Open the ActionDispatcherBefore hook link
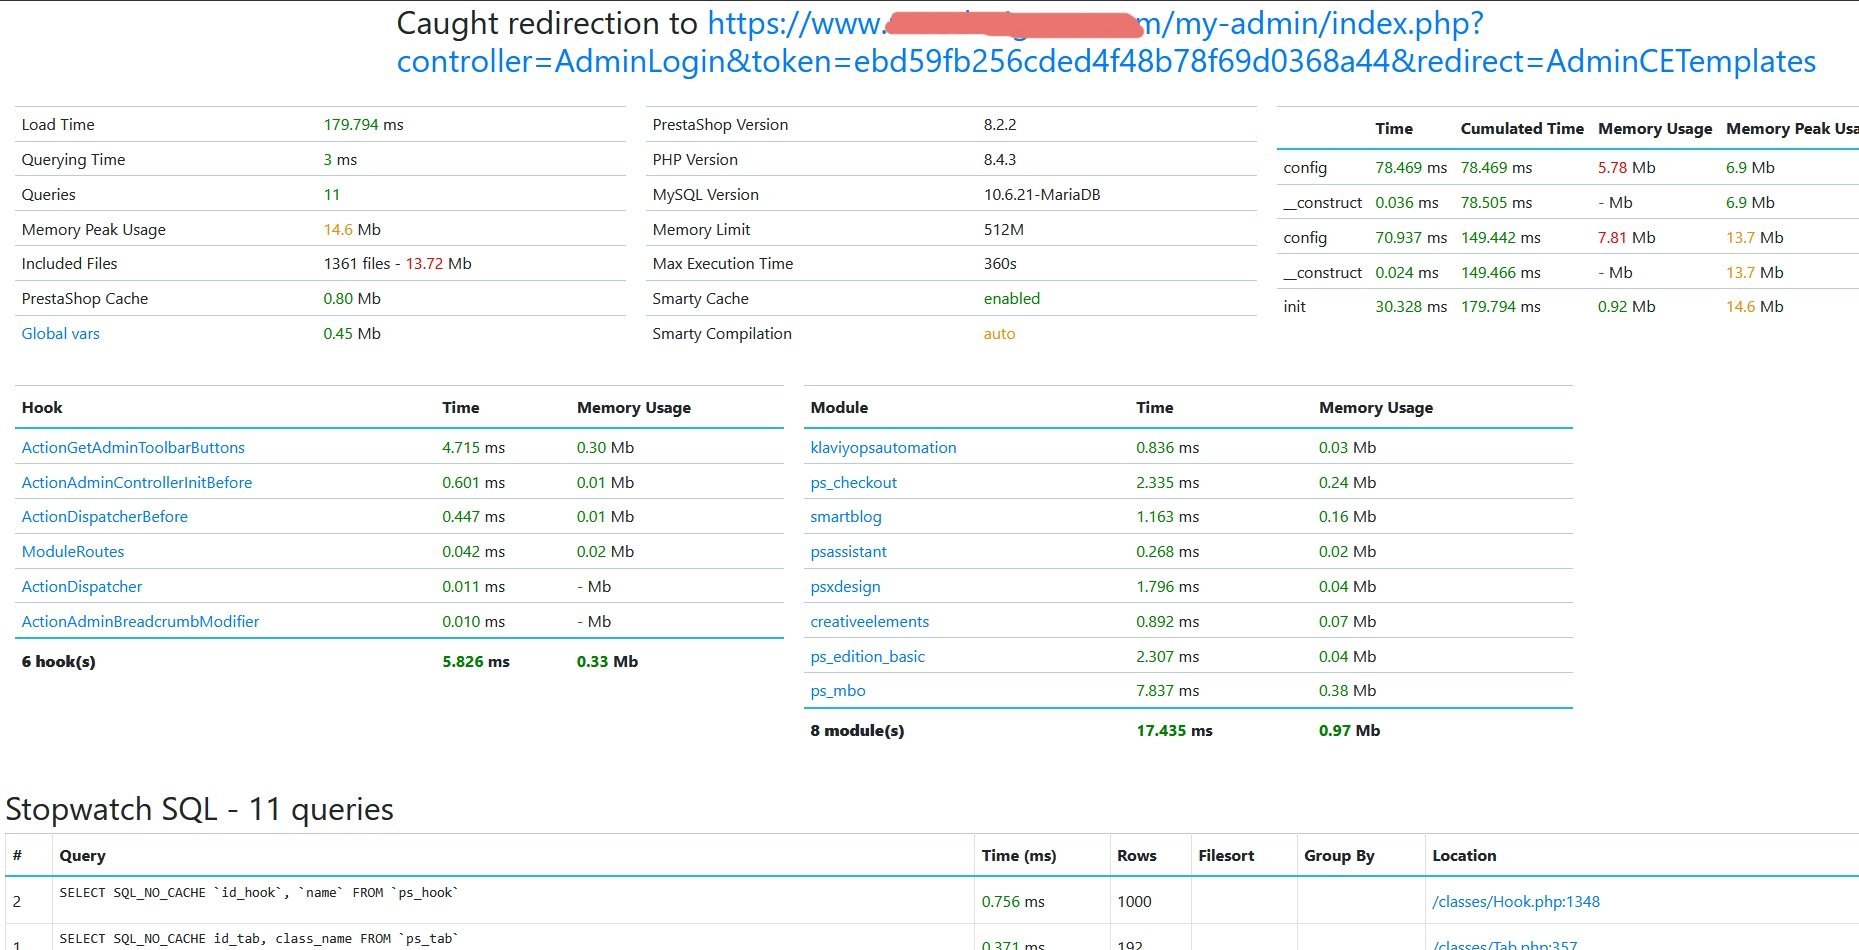Viewport: 1859px width, 950px height. coord(105,517)
